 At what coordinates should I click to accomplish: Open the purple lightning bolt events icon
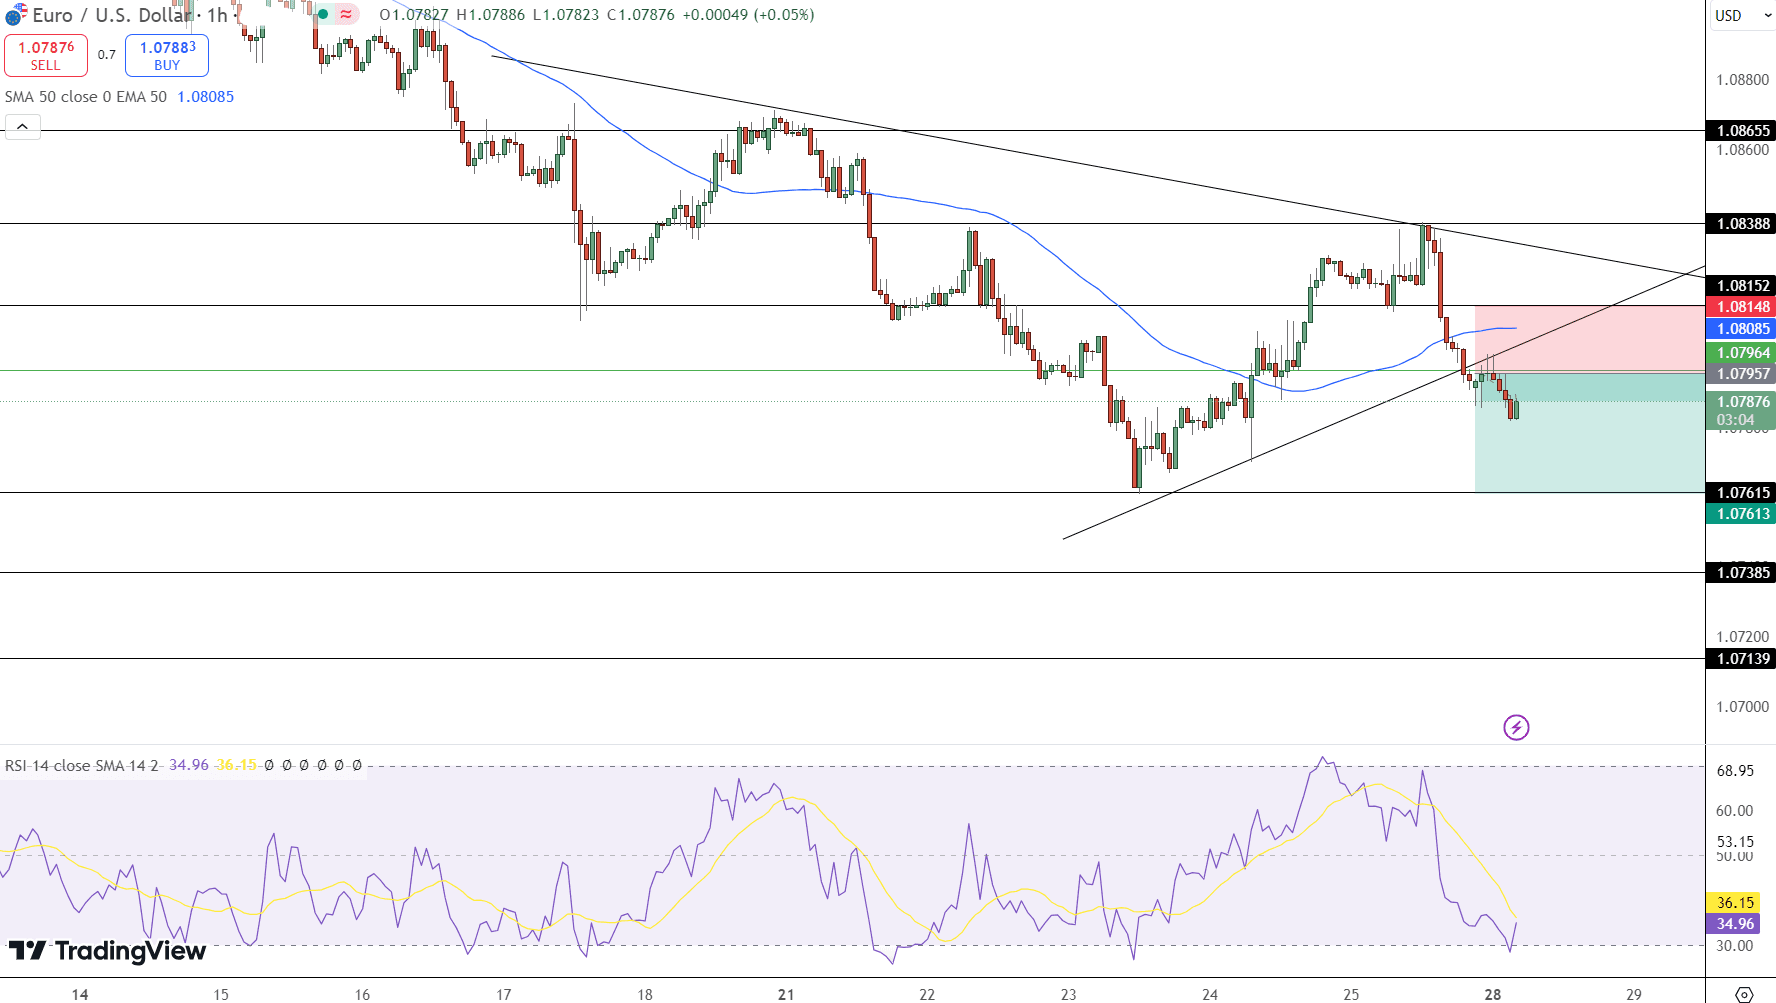tap(1516, 727)
